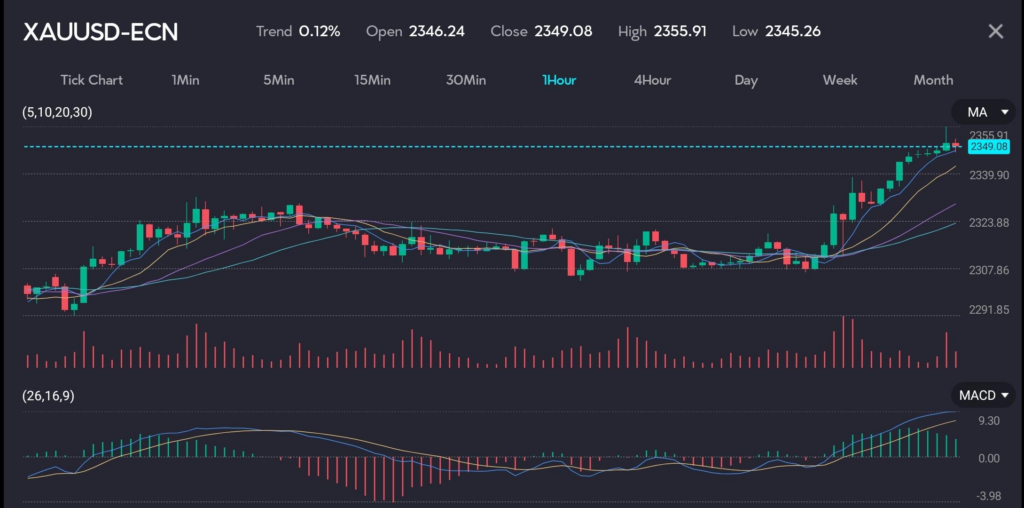Image resolution: width=1024 pixels, height=508 pixels.
Task: Switch to the Week timeframe
Action: [840, 80]
